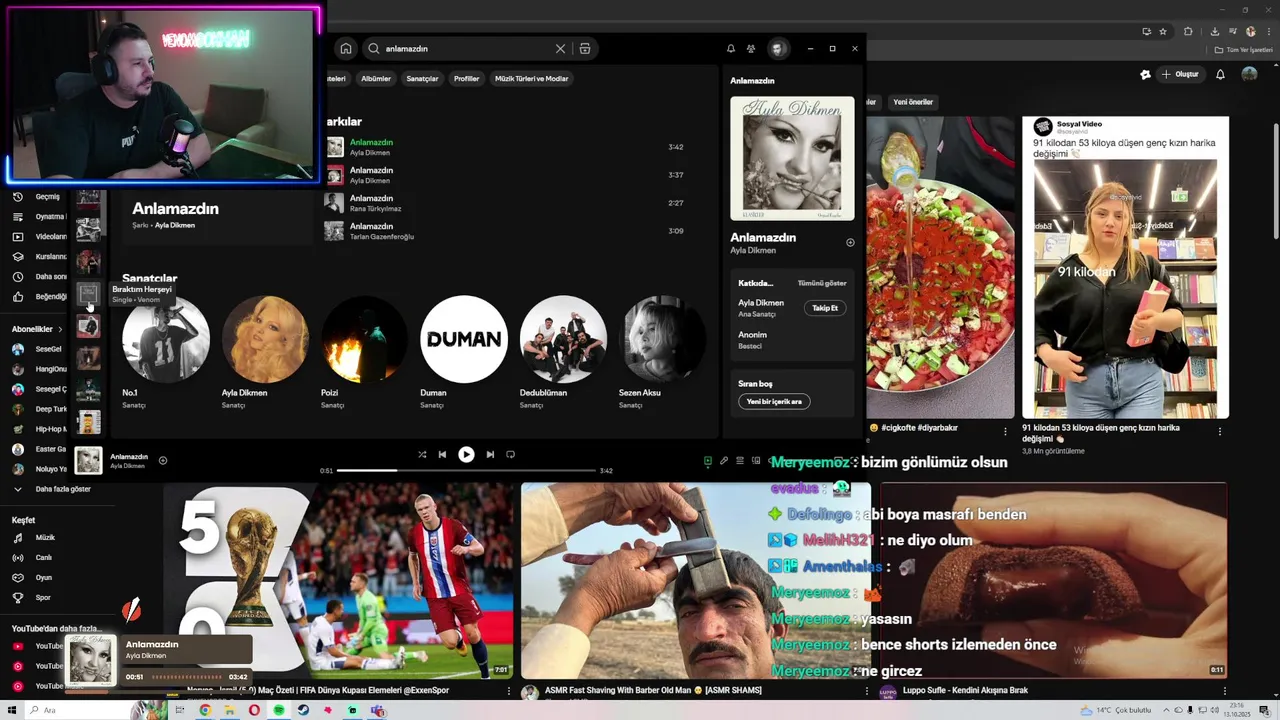Open the Sezen Aksu artist circle
The image size is (1280, 720).
point(662,339)
